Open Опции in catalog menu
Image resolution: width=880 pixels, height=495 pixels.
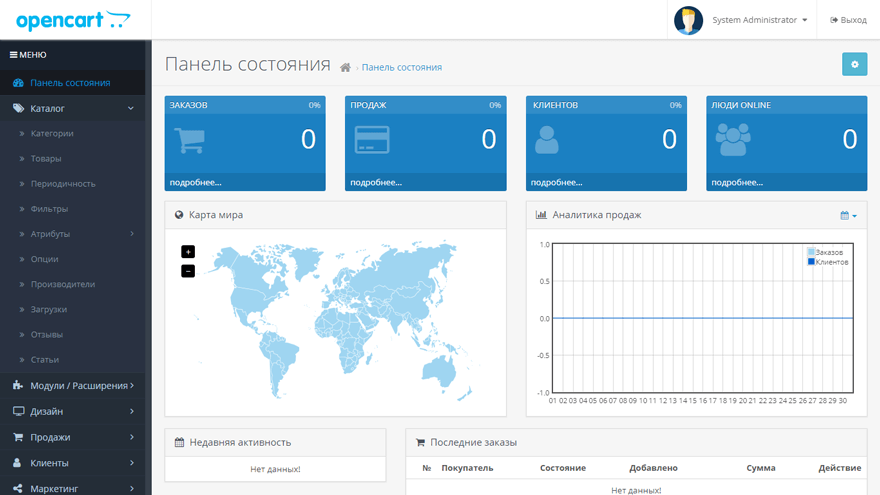(44, 259)
